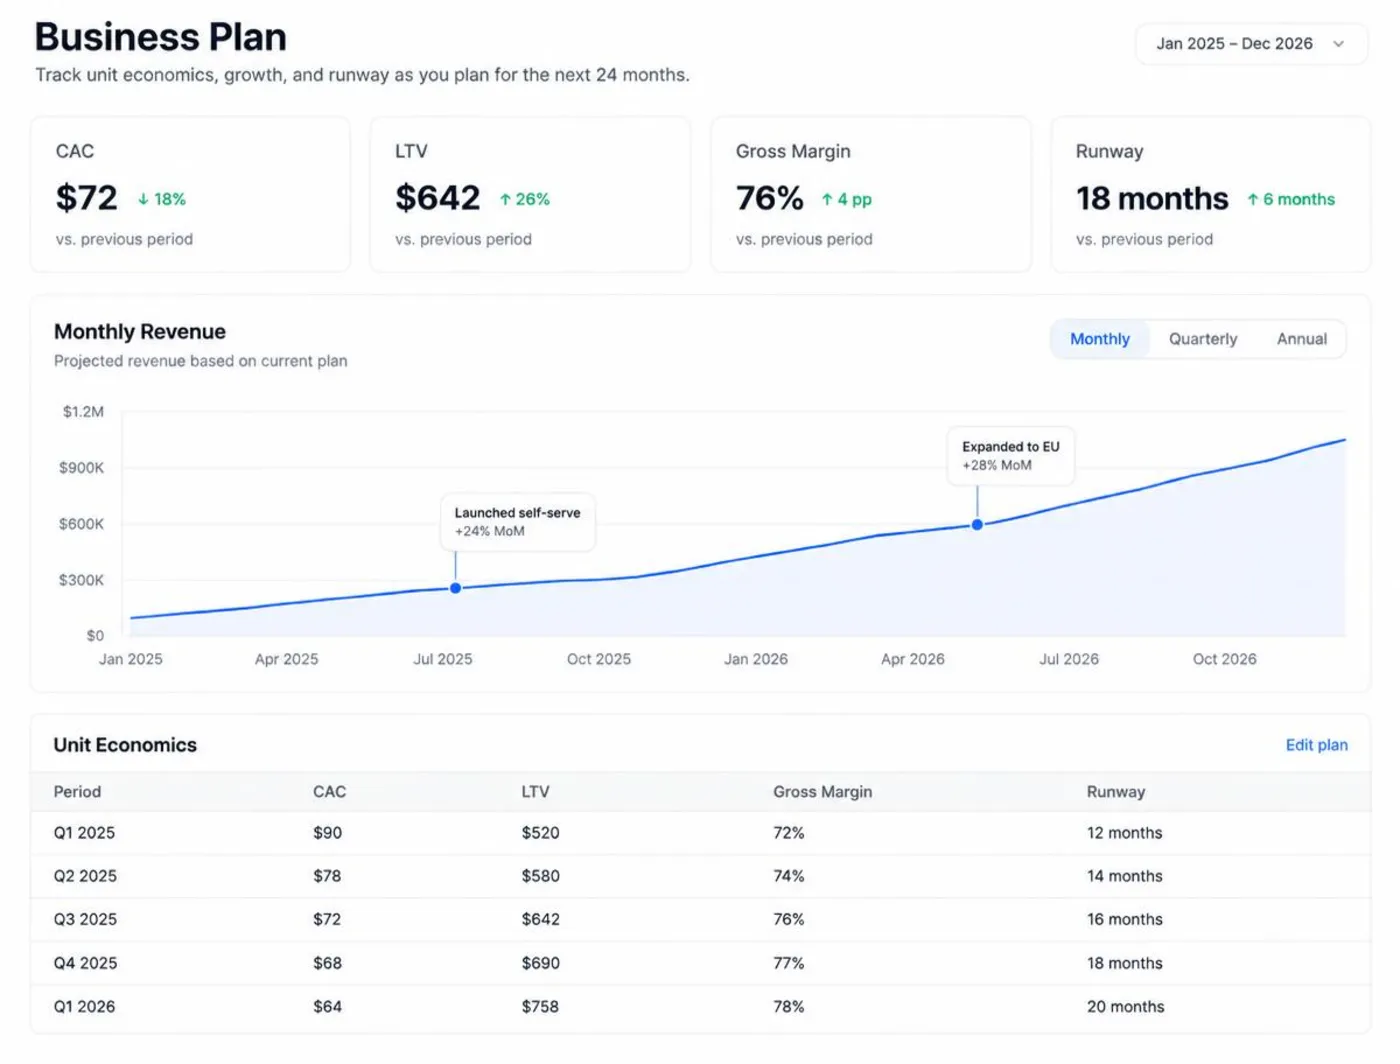Click the $642 LTV card value
The height and width of the screenshot is (1064, 1400).
(438, 198)
